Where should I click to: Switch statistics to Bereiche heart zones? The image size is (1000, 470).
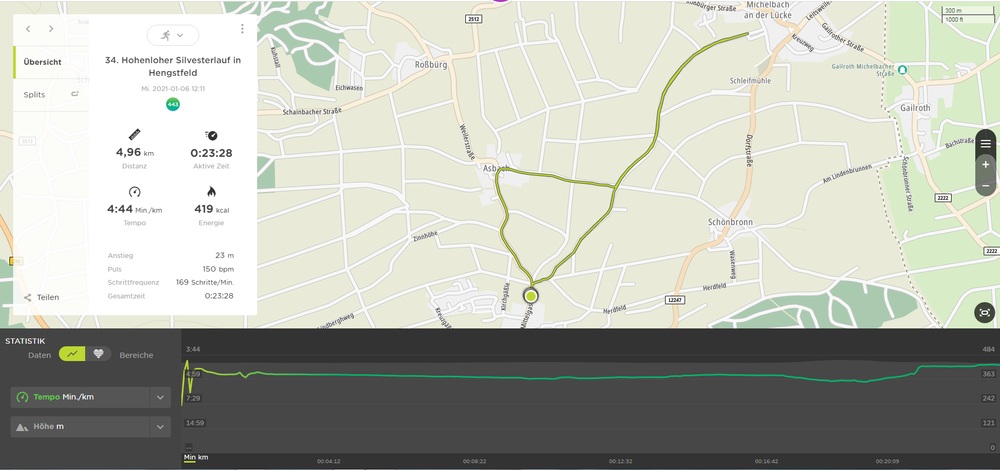click(x=98, y=354)
